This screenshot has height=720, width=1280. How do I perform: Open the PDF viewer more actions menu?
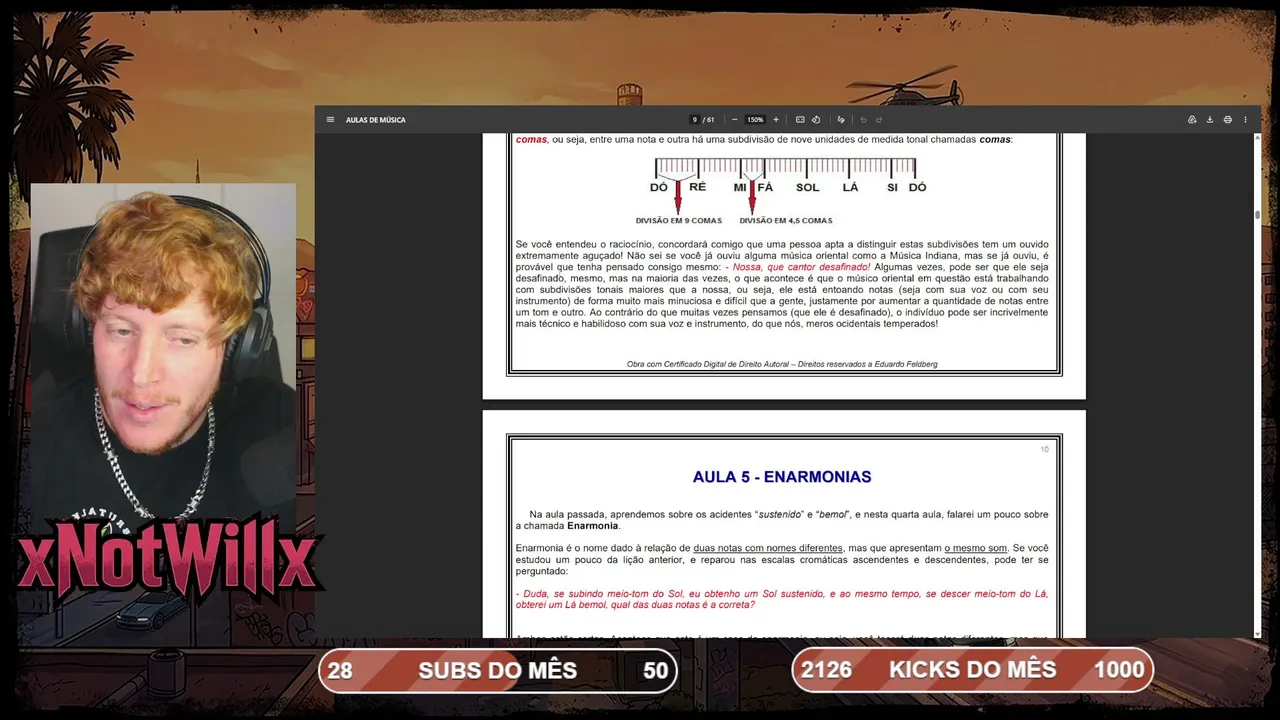pyautogui.click(x=1245, y=120)
